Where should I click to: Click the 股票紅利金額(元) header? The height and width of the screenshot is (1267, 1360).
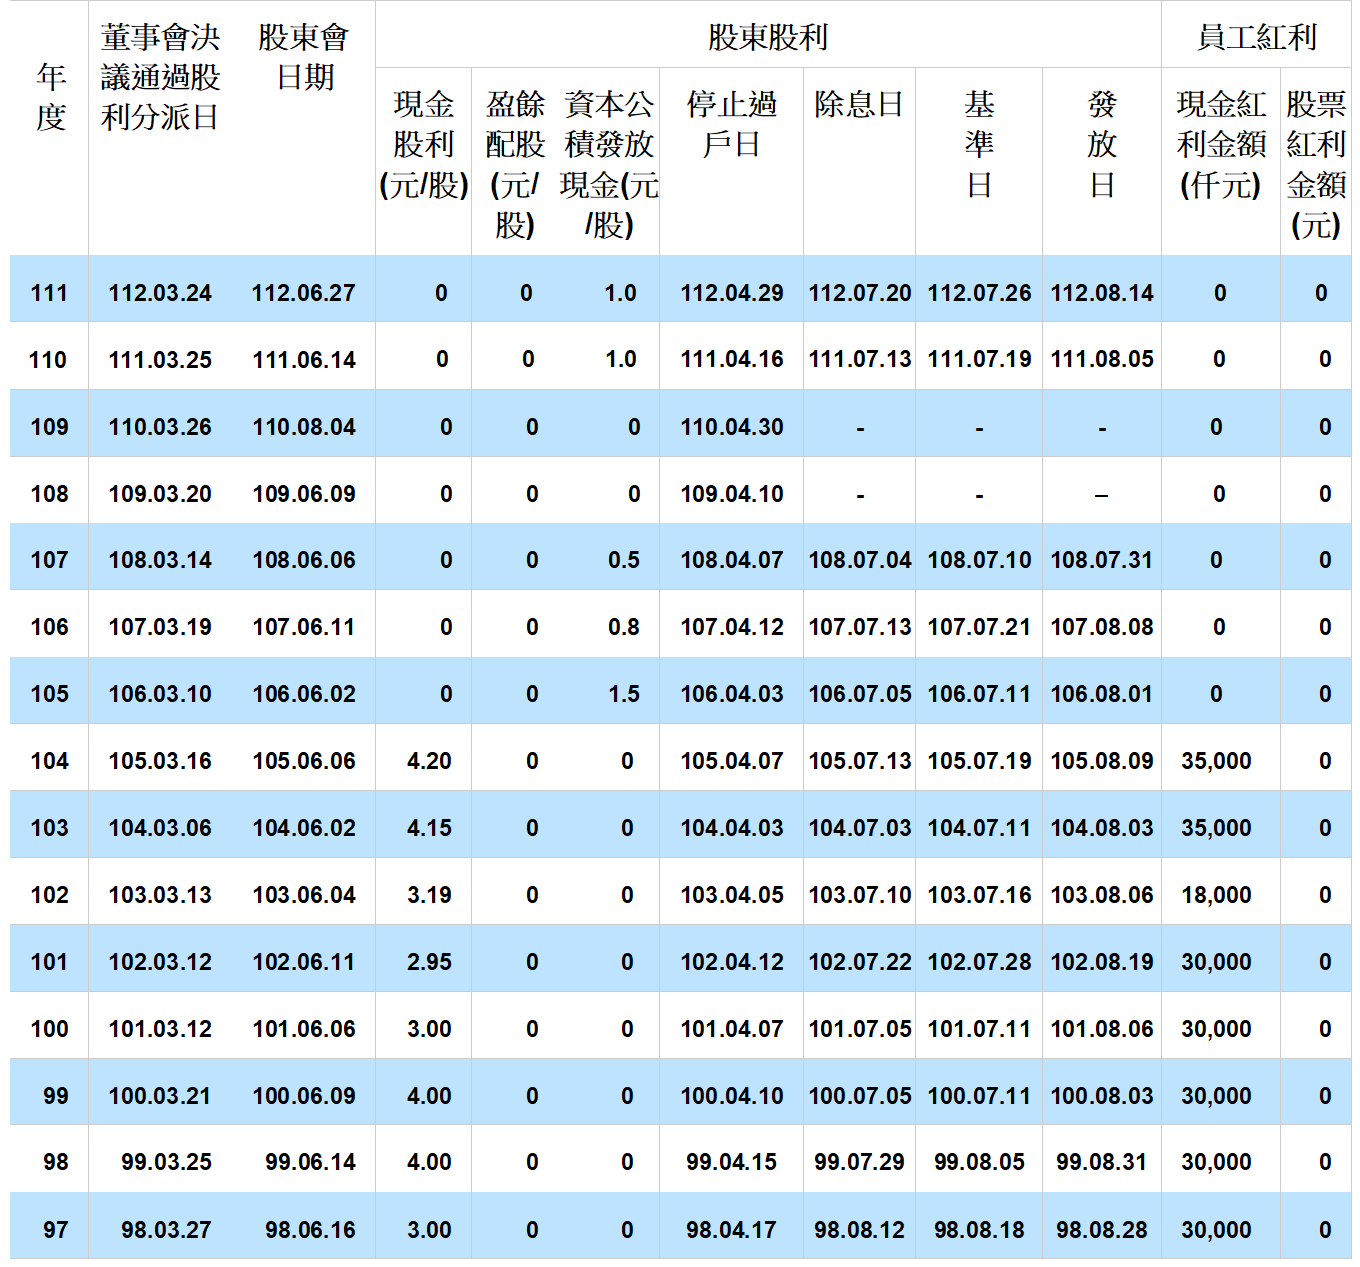tap(1316, 164)
